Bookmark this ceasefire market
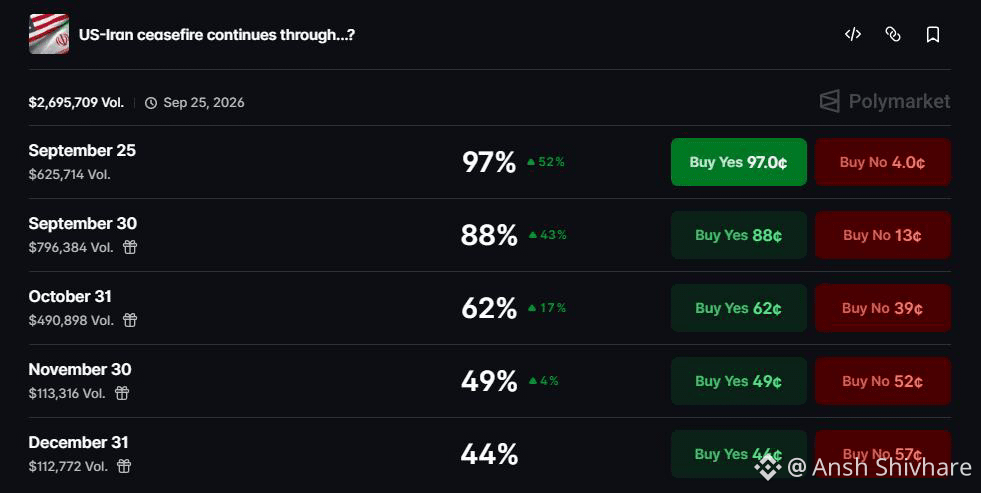This screenshot has height=493, width=981. click(933, 34)
